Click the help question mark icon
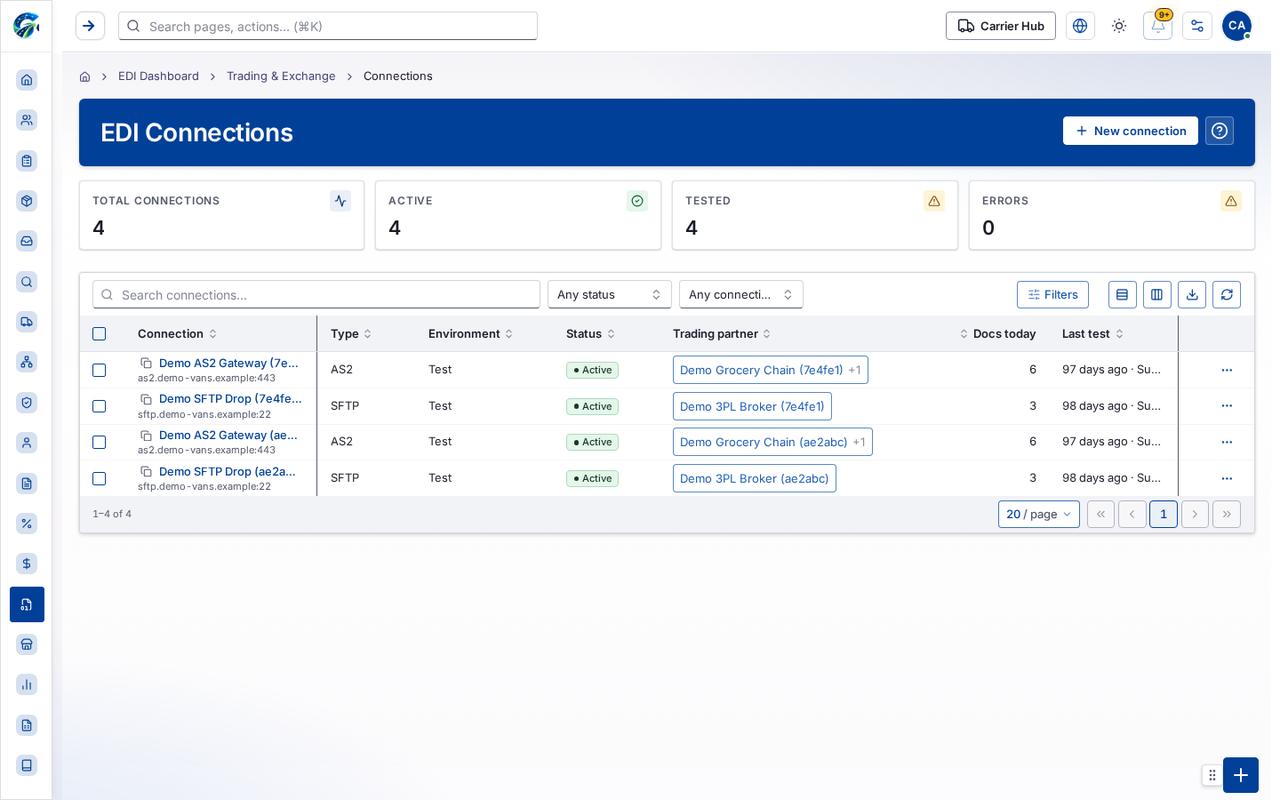 pyautogui.click(x=1219, y=131)
